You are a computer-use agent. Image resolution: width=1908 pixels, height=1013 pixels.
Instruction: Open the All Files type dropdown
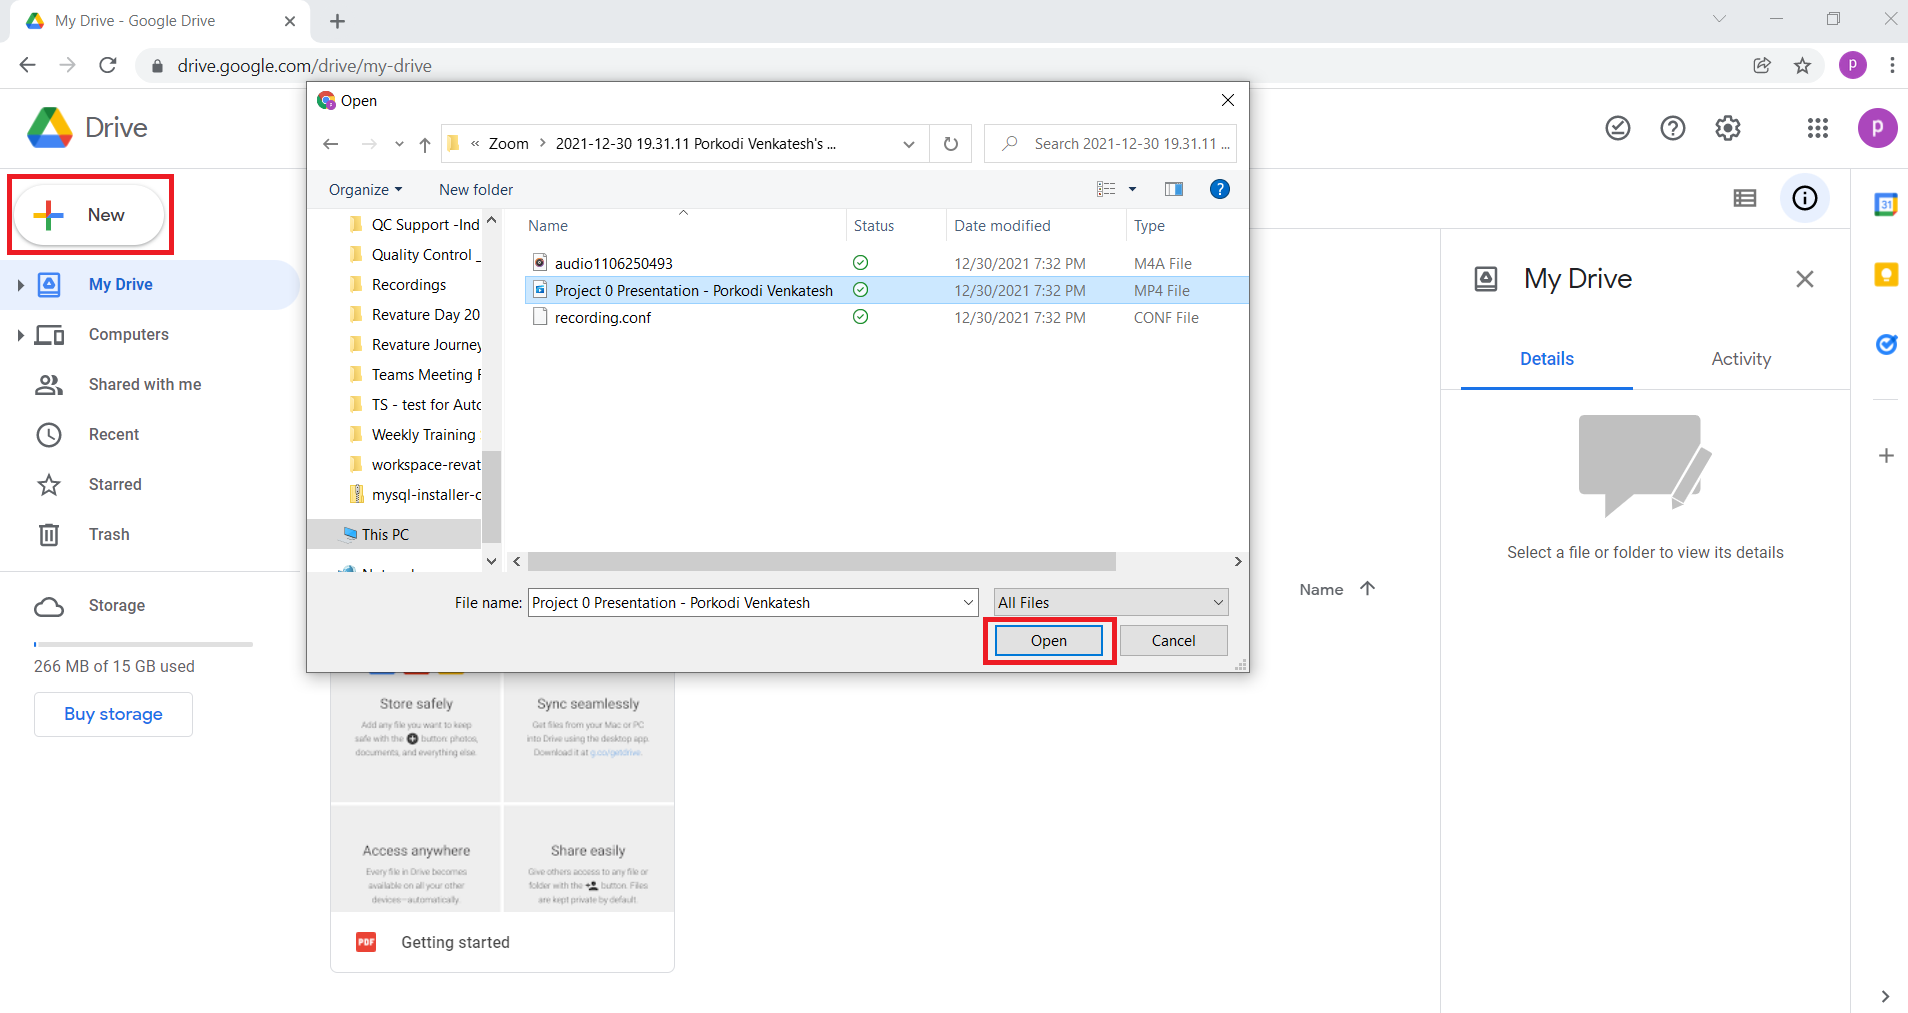click(x=1110, y=602)
